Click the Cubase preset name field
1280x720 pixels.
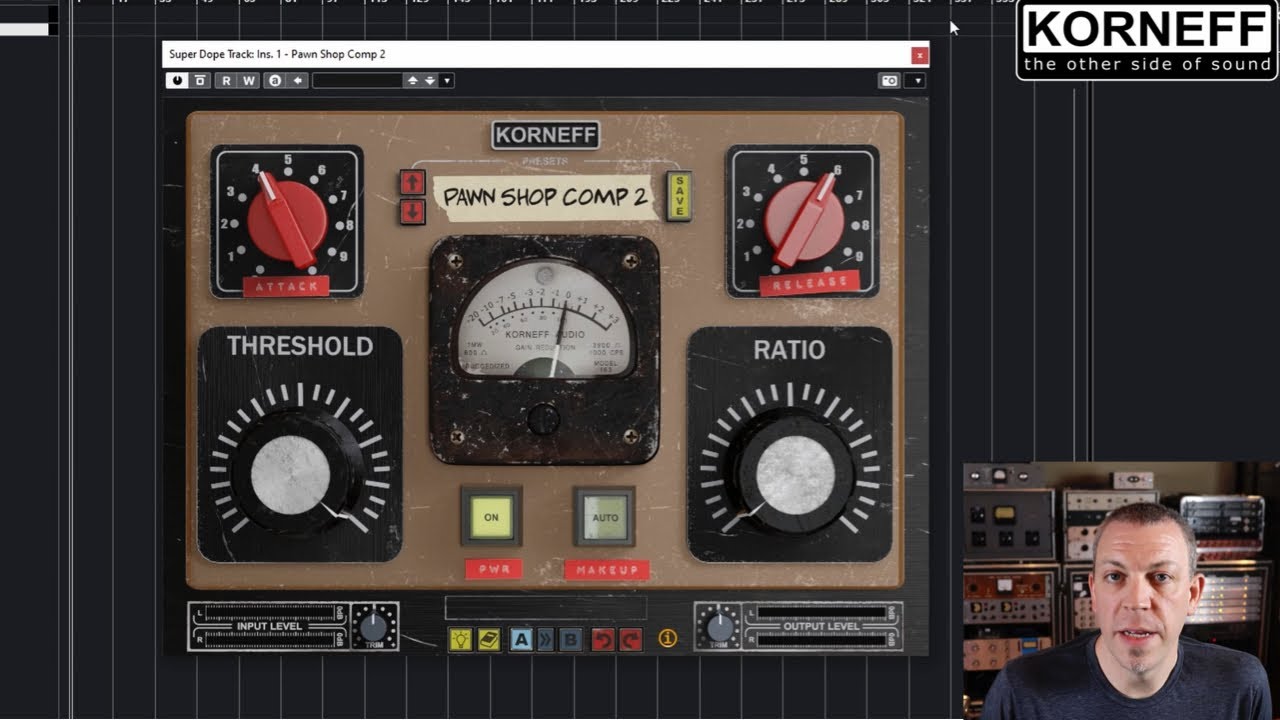[x=357, y=81]
